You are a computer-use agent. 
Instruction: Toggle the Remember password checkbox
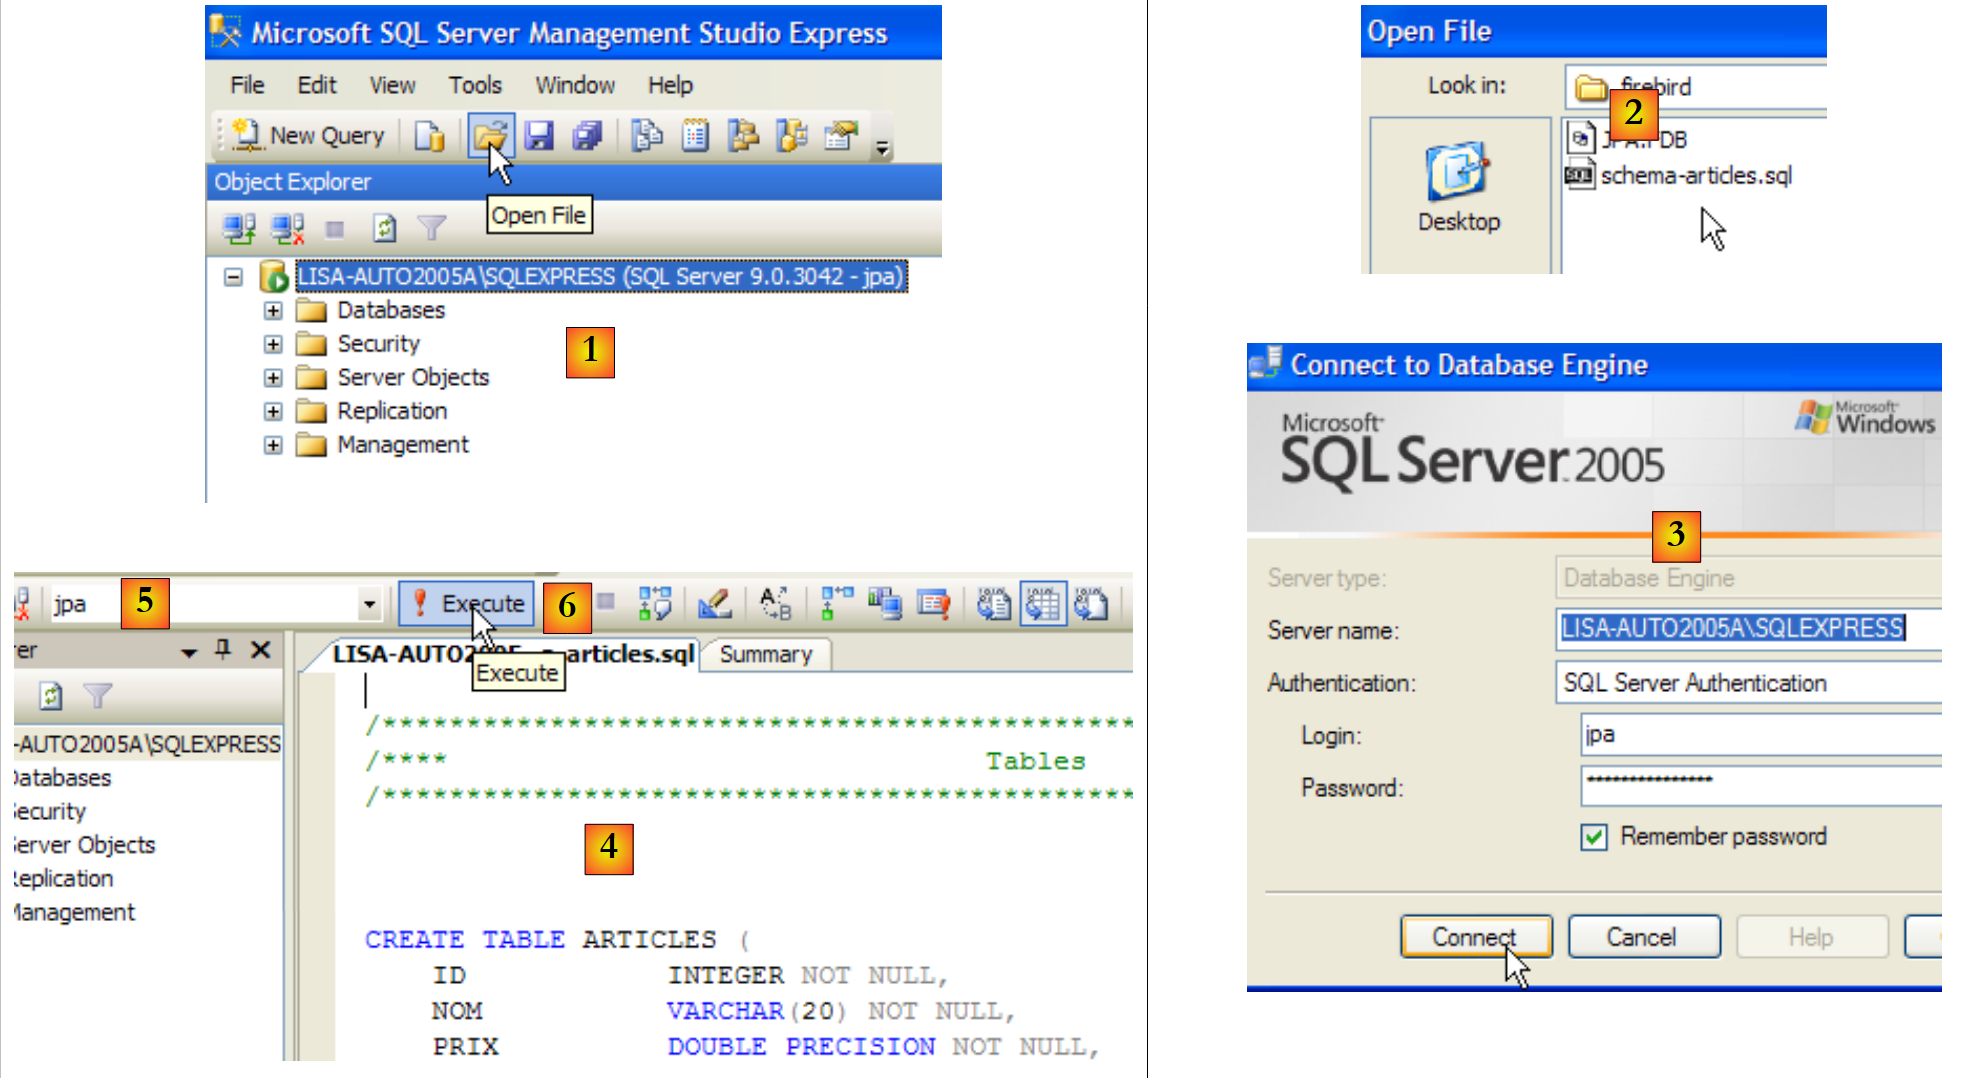click(x=1594, y=837)
